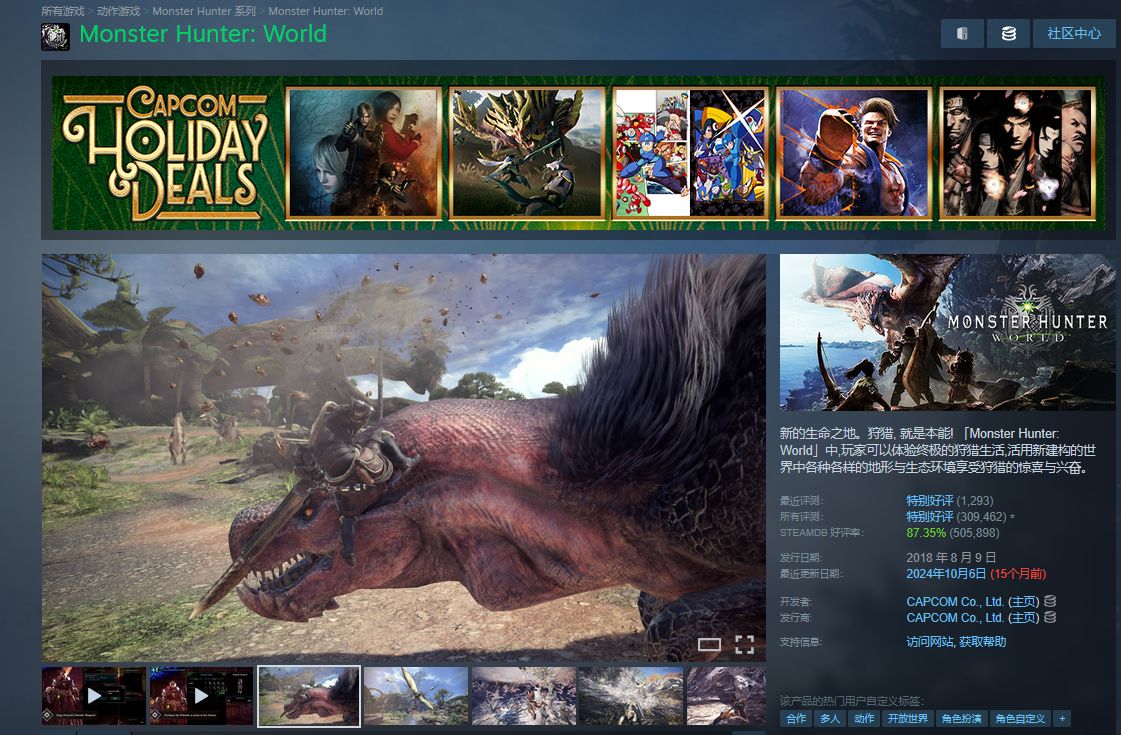This screenshot has width=1121, height=735.
Task: Open Mega Man collection banner tile
Action: click(690, 152)
